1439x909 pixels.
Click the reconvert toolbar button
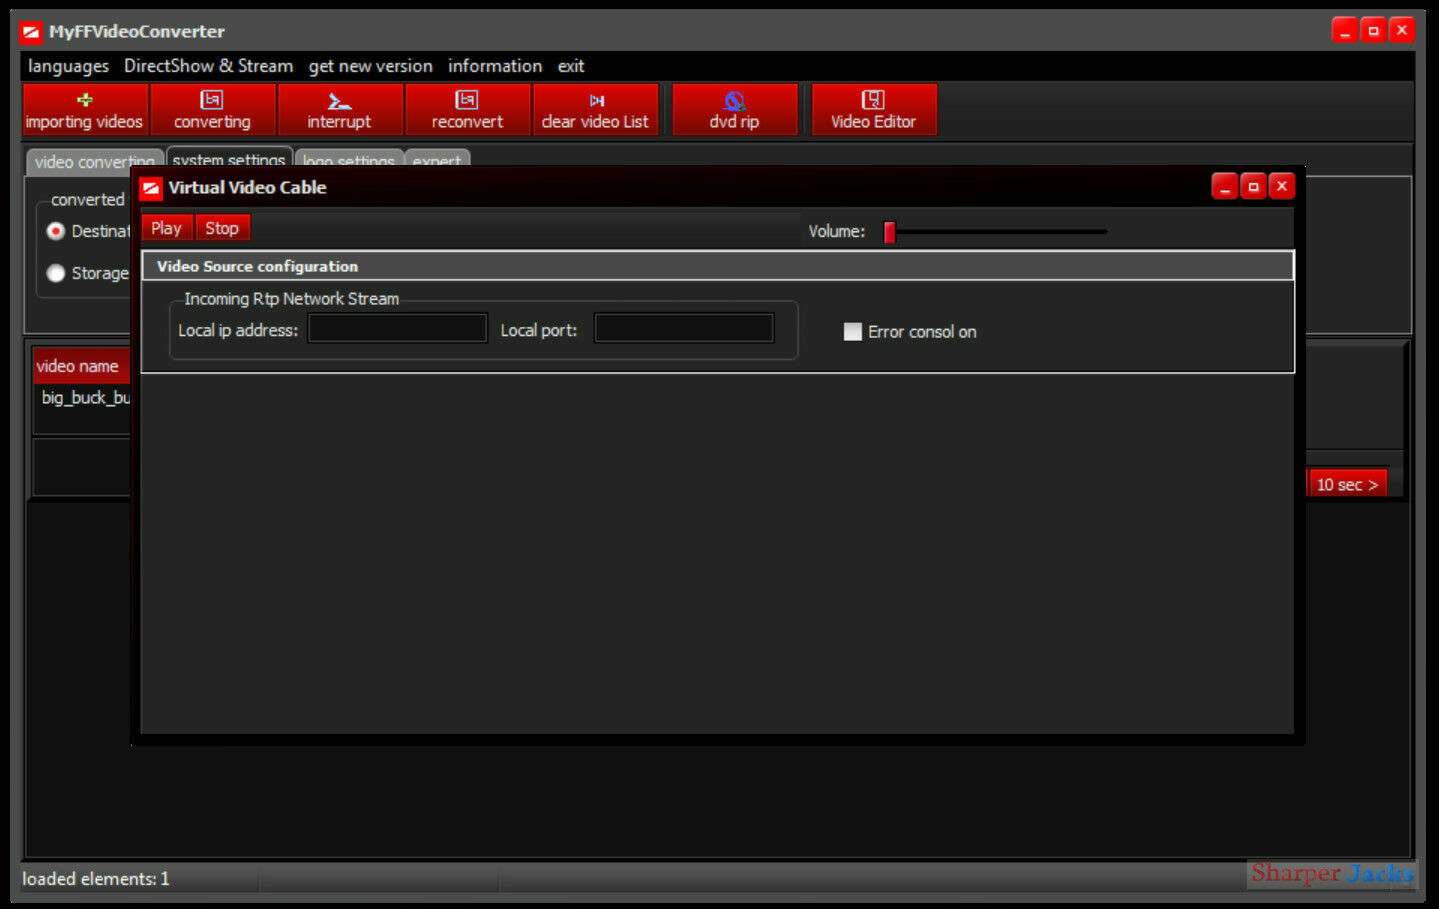point(467,109)
